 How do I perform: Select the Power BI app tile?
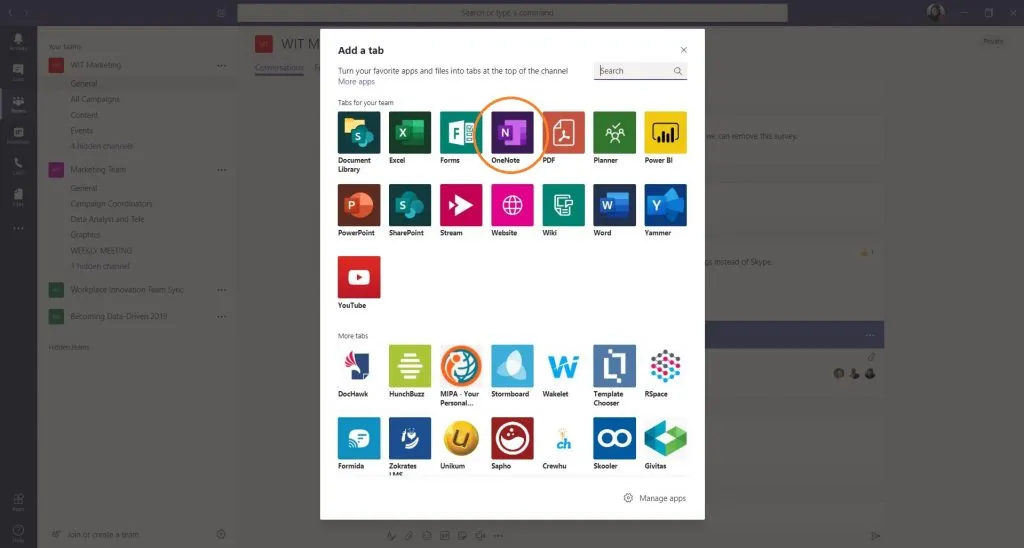click(665, 133)
